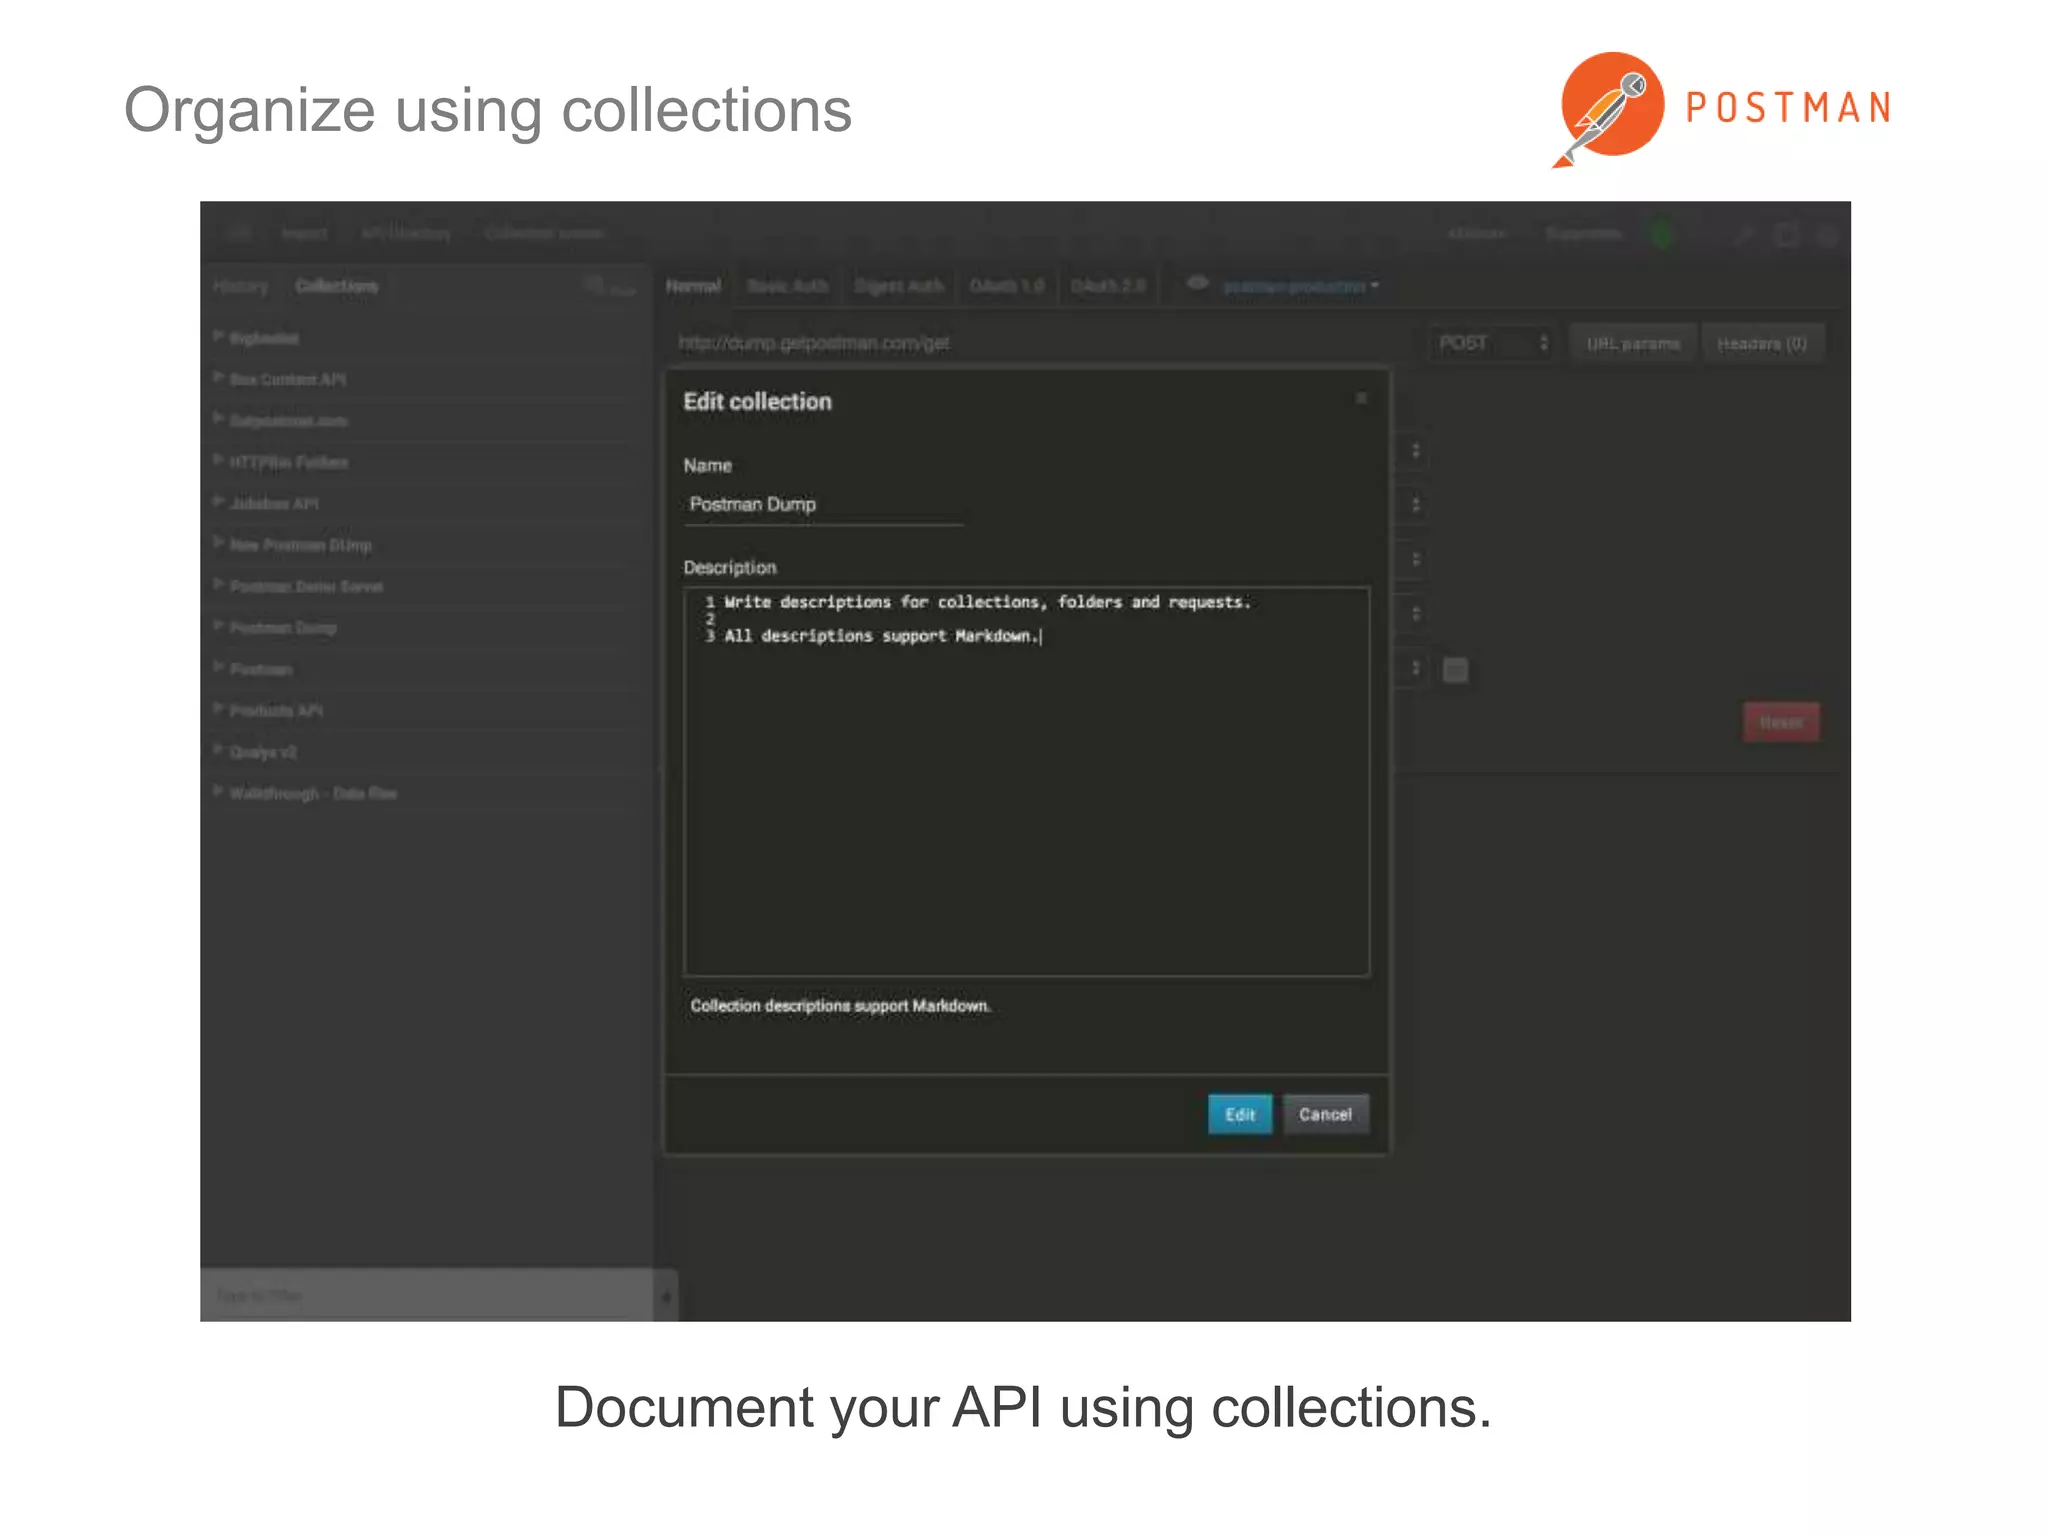Image resolution: width=2048 pixels, height=1536 pixels.
Task: Open the Normal auth tab
Action: (693, 286)
